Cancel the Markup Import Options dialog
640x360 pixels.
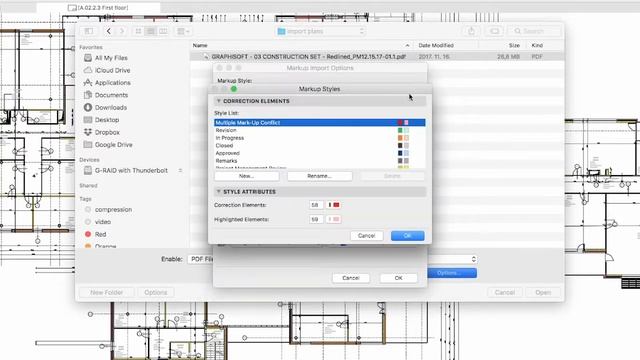[351, 278]
